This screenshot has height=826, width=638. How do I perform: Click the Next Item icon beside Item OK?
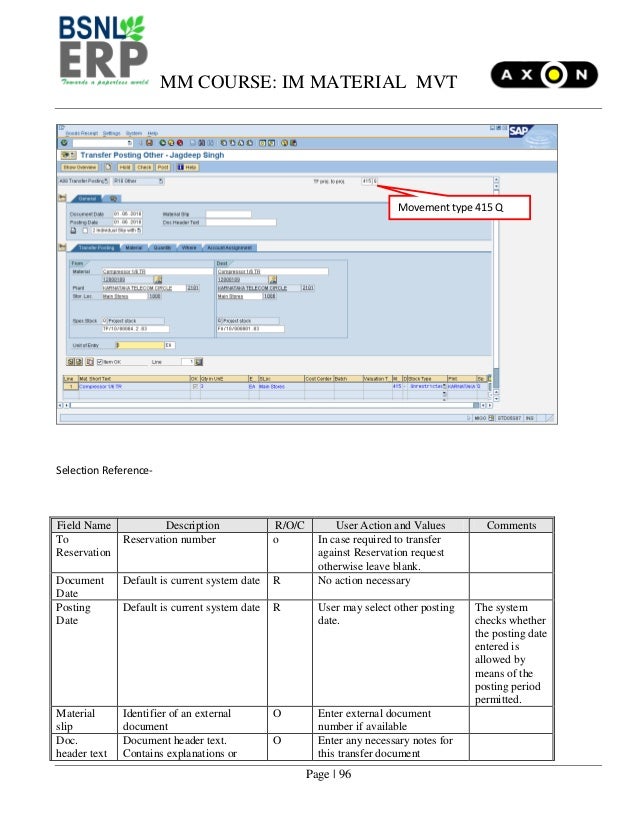[x=79, y=362]
